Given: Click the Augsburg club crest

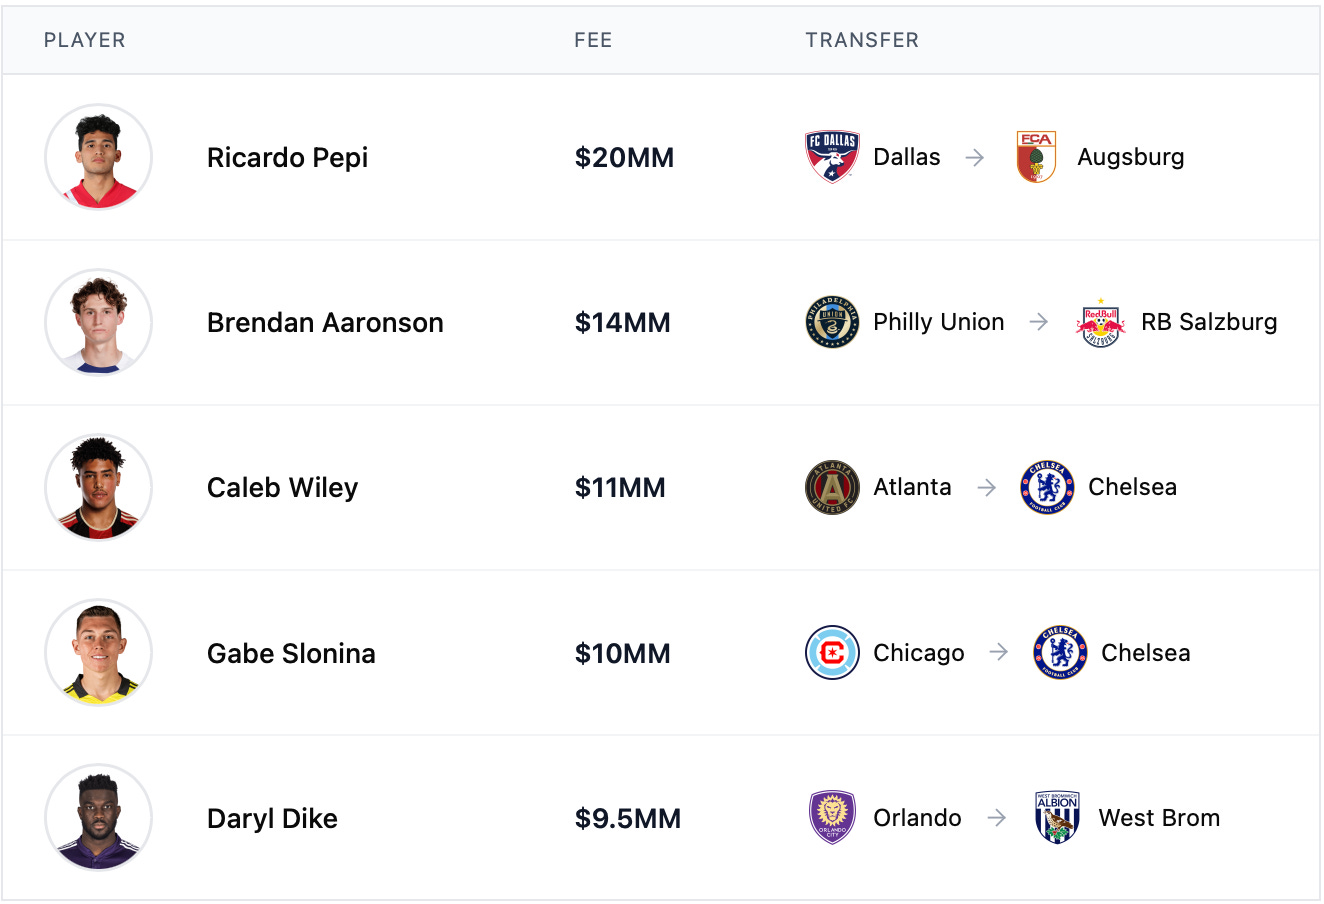Looking at the screenshot, I should click(1036, 157).
